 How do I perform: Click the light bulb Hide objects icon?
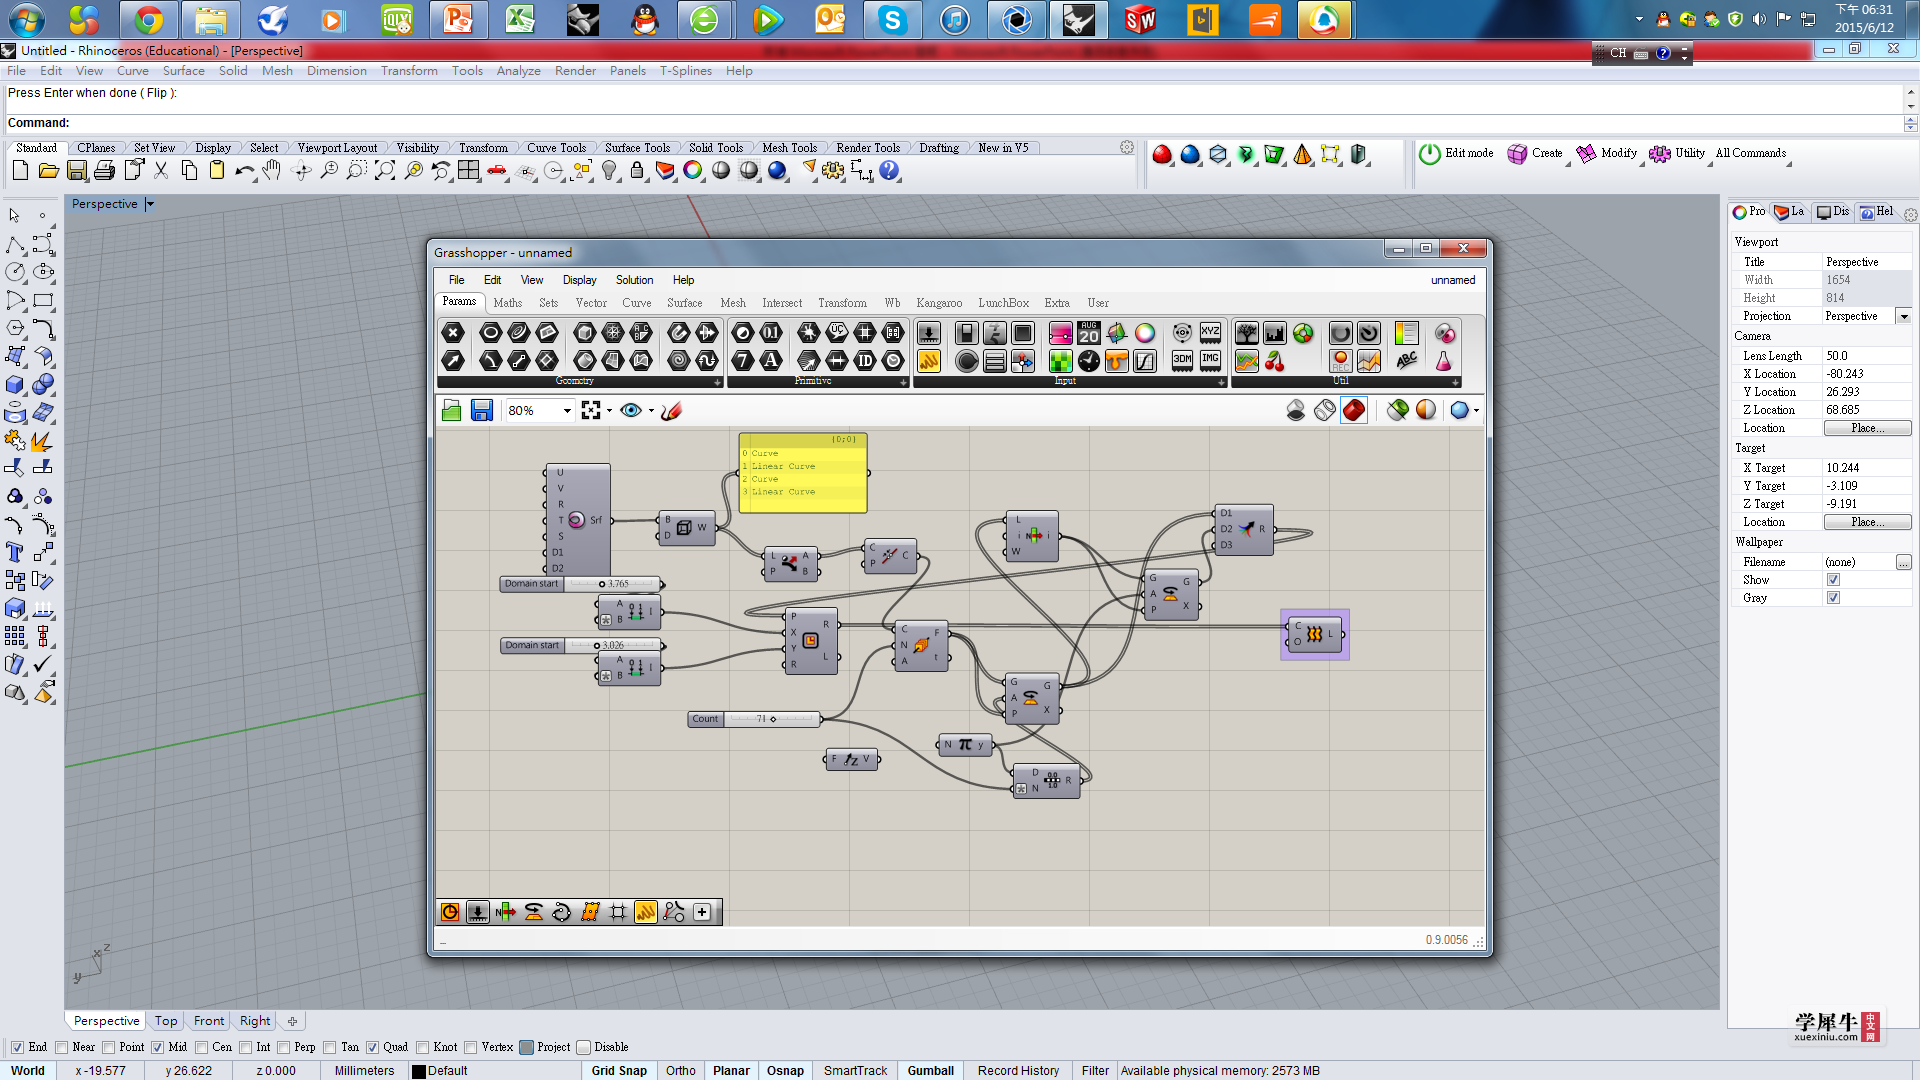click(609, 171)
